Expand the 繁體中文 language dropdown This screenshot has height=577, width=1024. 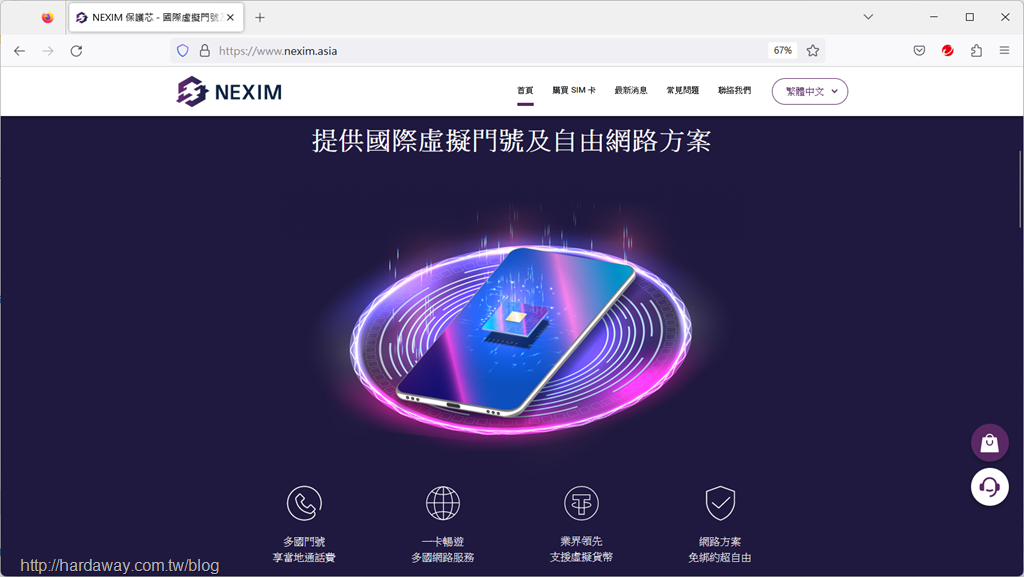point(810,91)
